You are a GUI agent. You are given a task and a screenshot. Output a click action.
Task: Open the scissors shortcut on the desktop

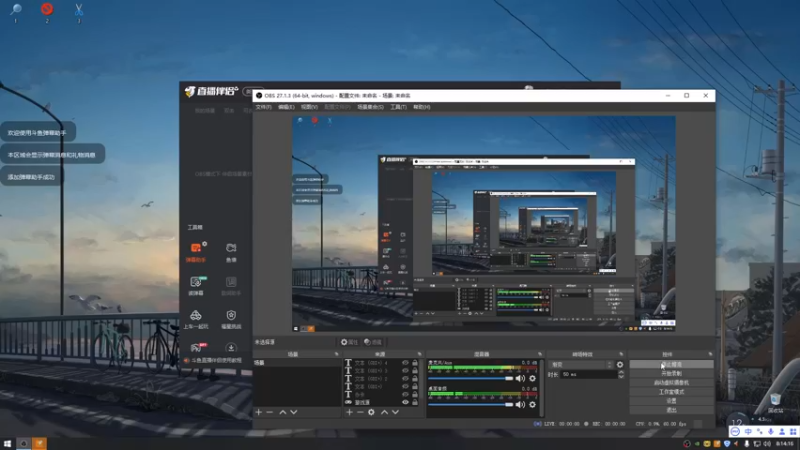coord(79,10)
